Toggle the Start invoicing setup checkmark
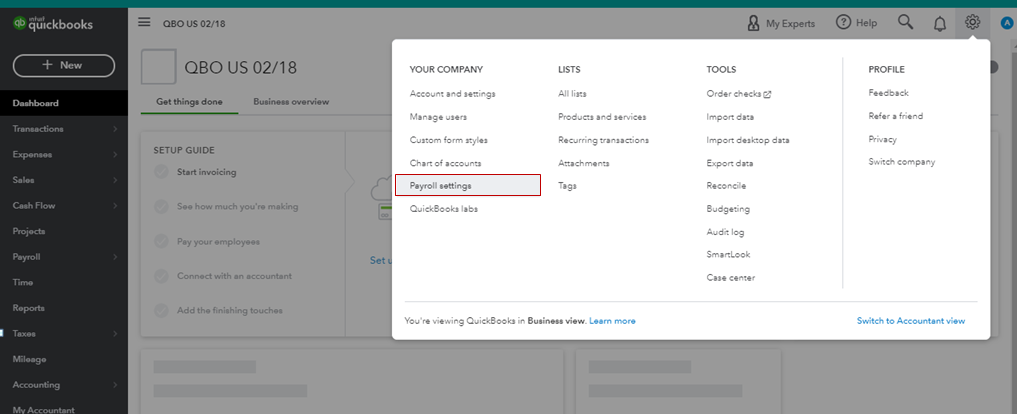Screen dimensions: 1017x414 pos(161,172)
